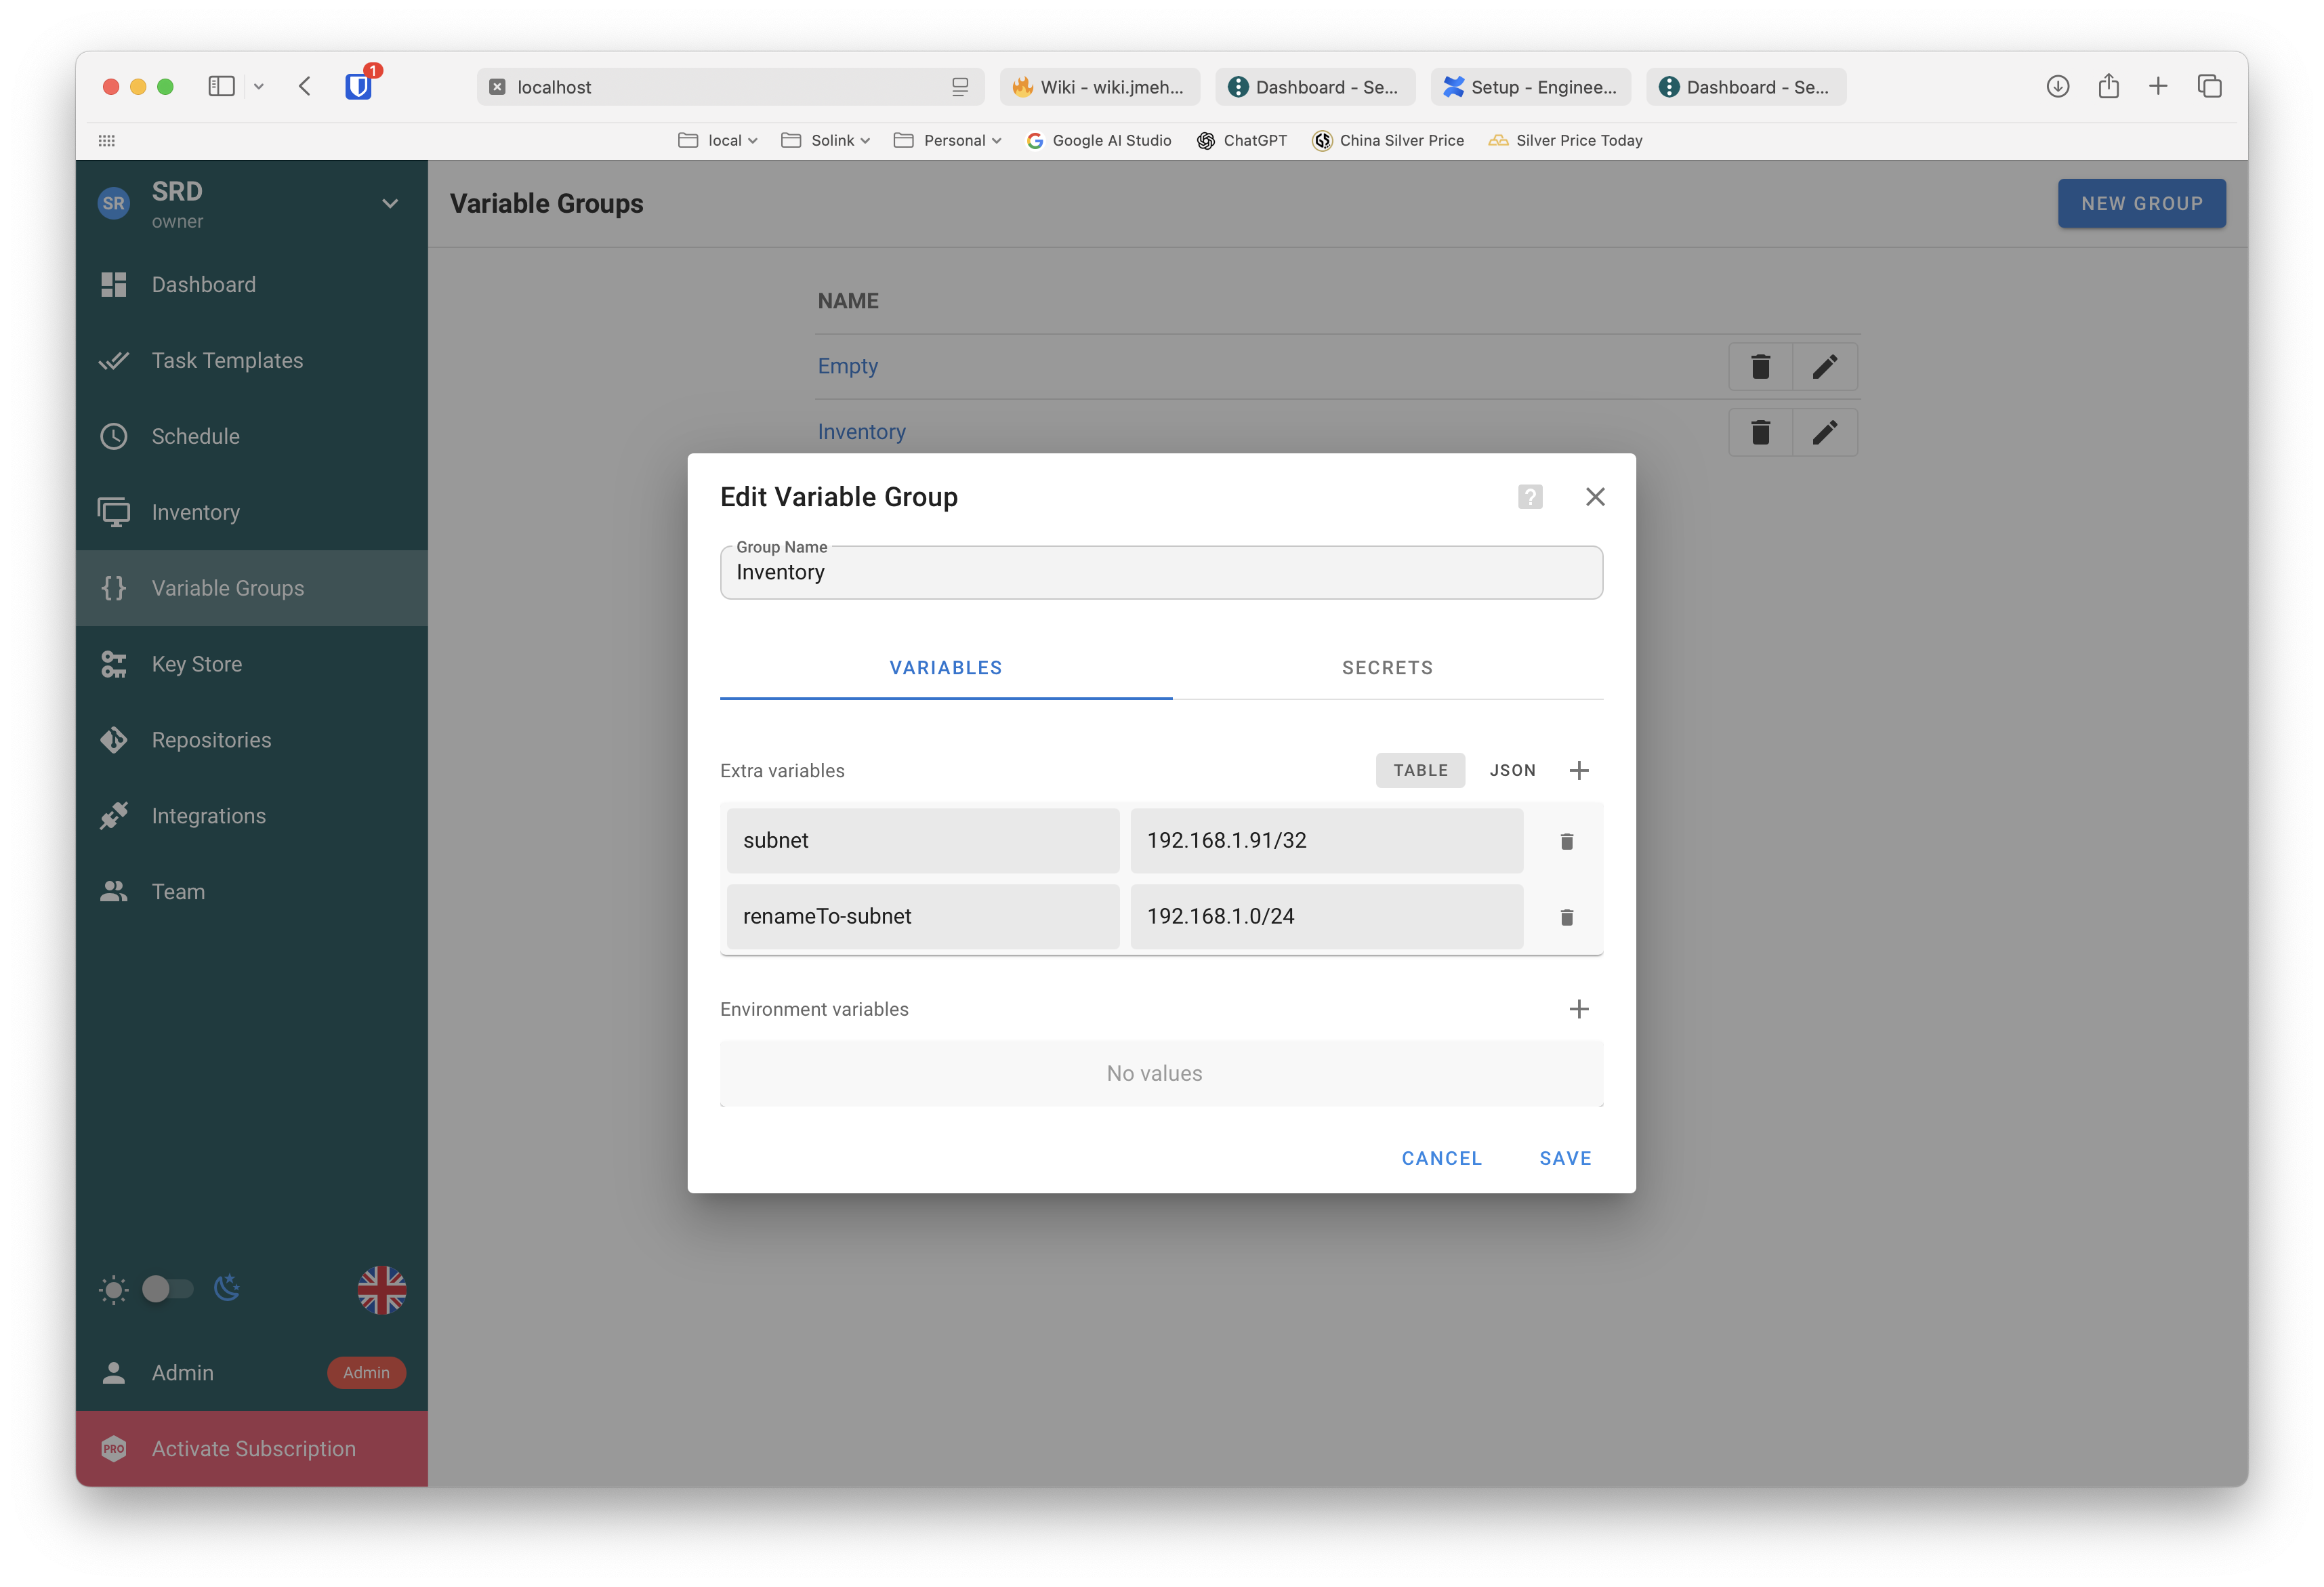Delete the renameTo-subnet variable row
Image resolution: width=2324 pixels, height=1587 pixels.
click(1566, 917)
